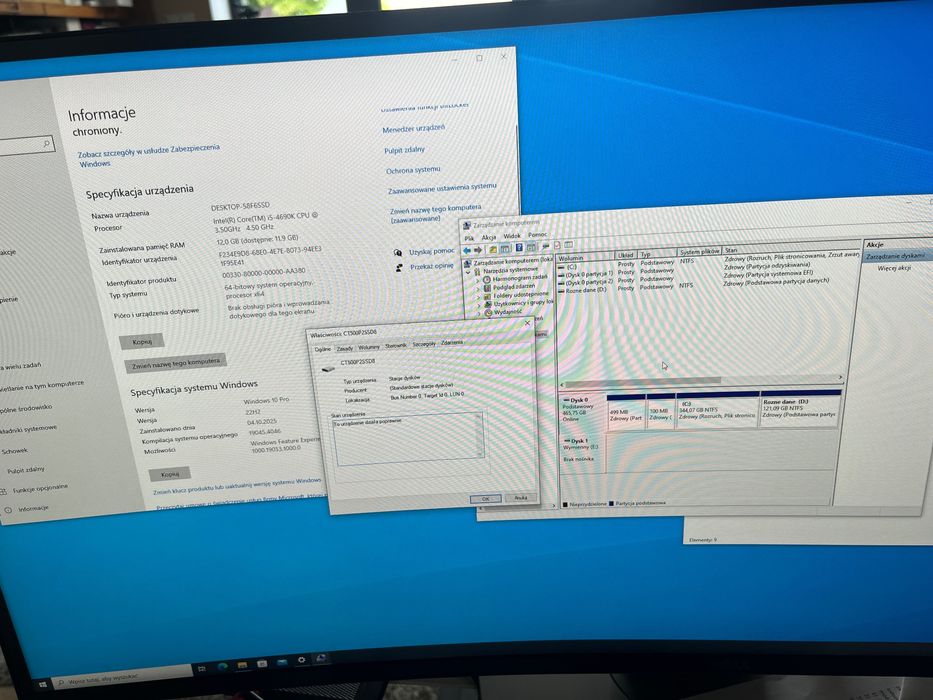Click the Przekaż opinię feedback icon
Viewport: 933px width, 700px height.
399,268
